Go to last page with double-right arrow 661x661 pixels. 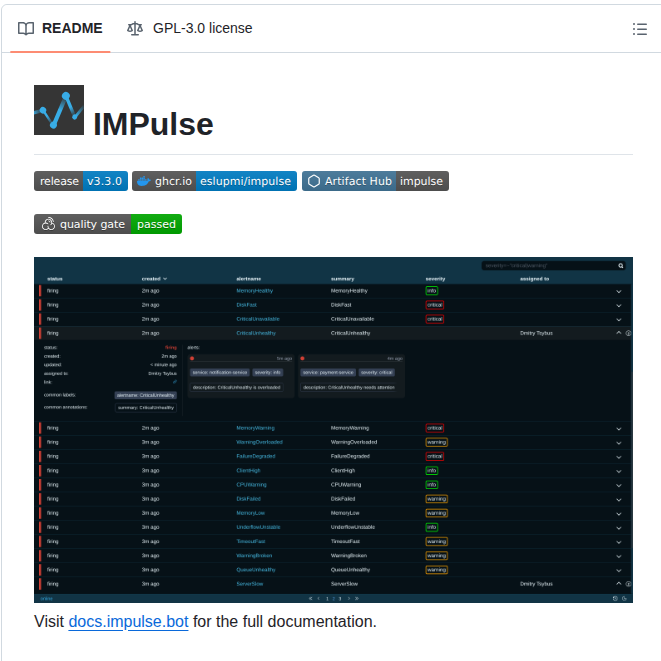pos(357,598)
